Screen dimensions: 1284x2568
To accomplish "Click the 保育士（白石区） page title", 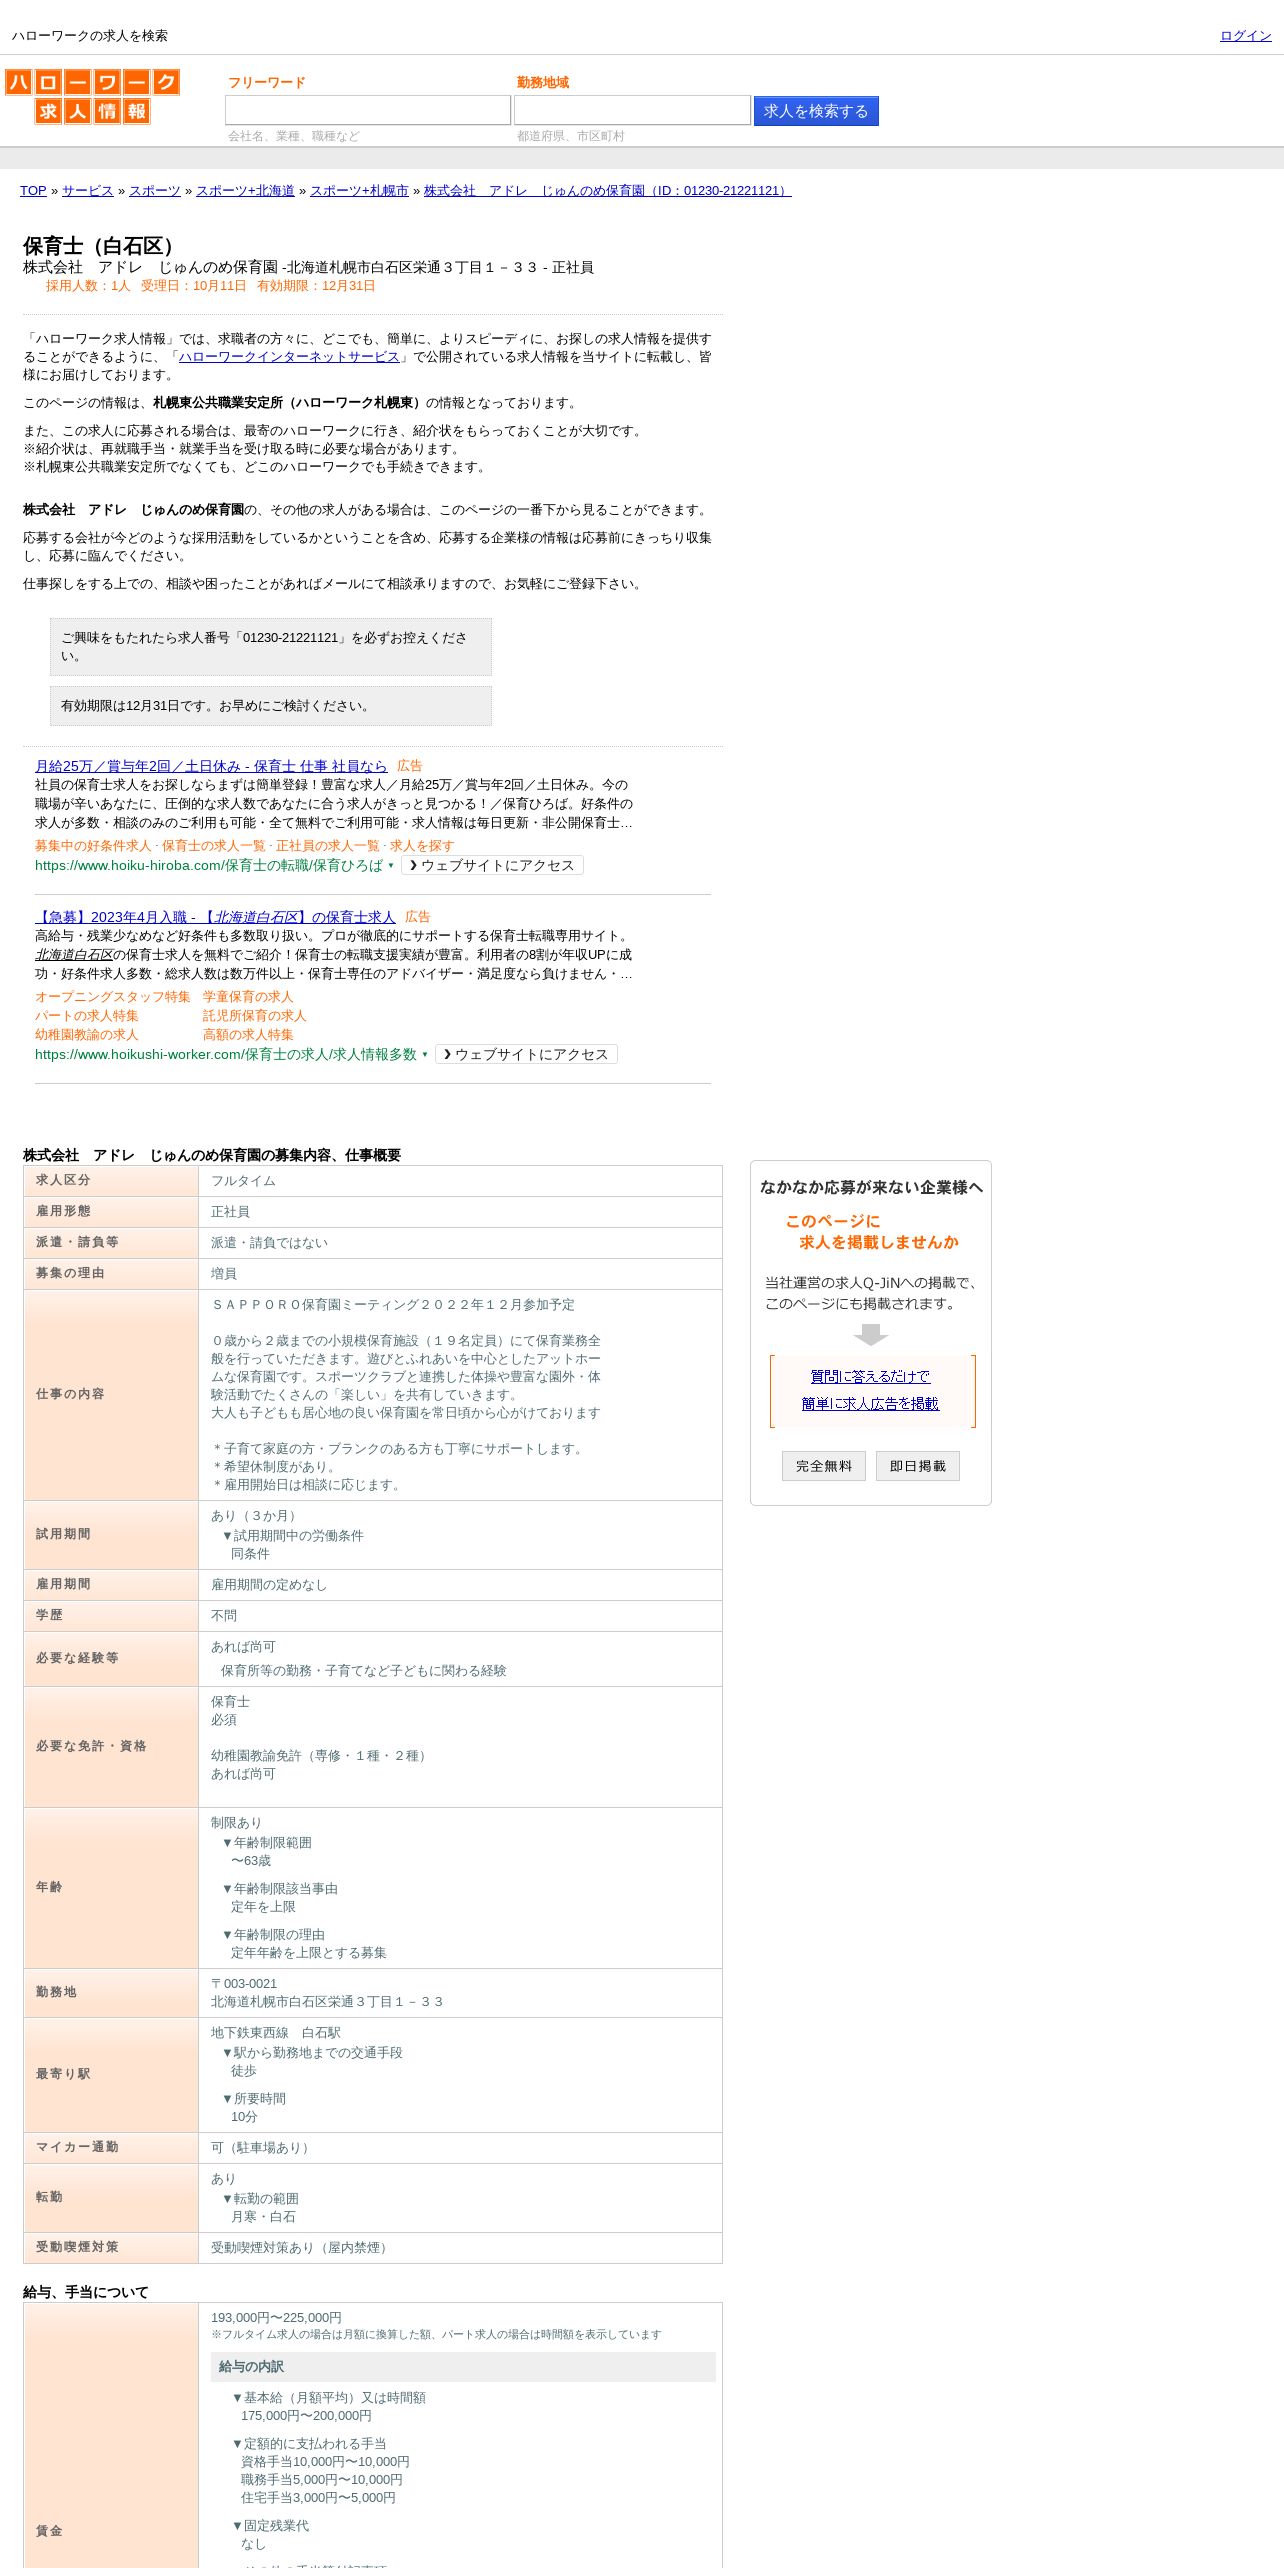I will tap(103, 246).
